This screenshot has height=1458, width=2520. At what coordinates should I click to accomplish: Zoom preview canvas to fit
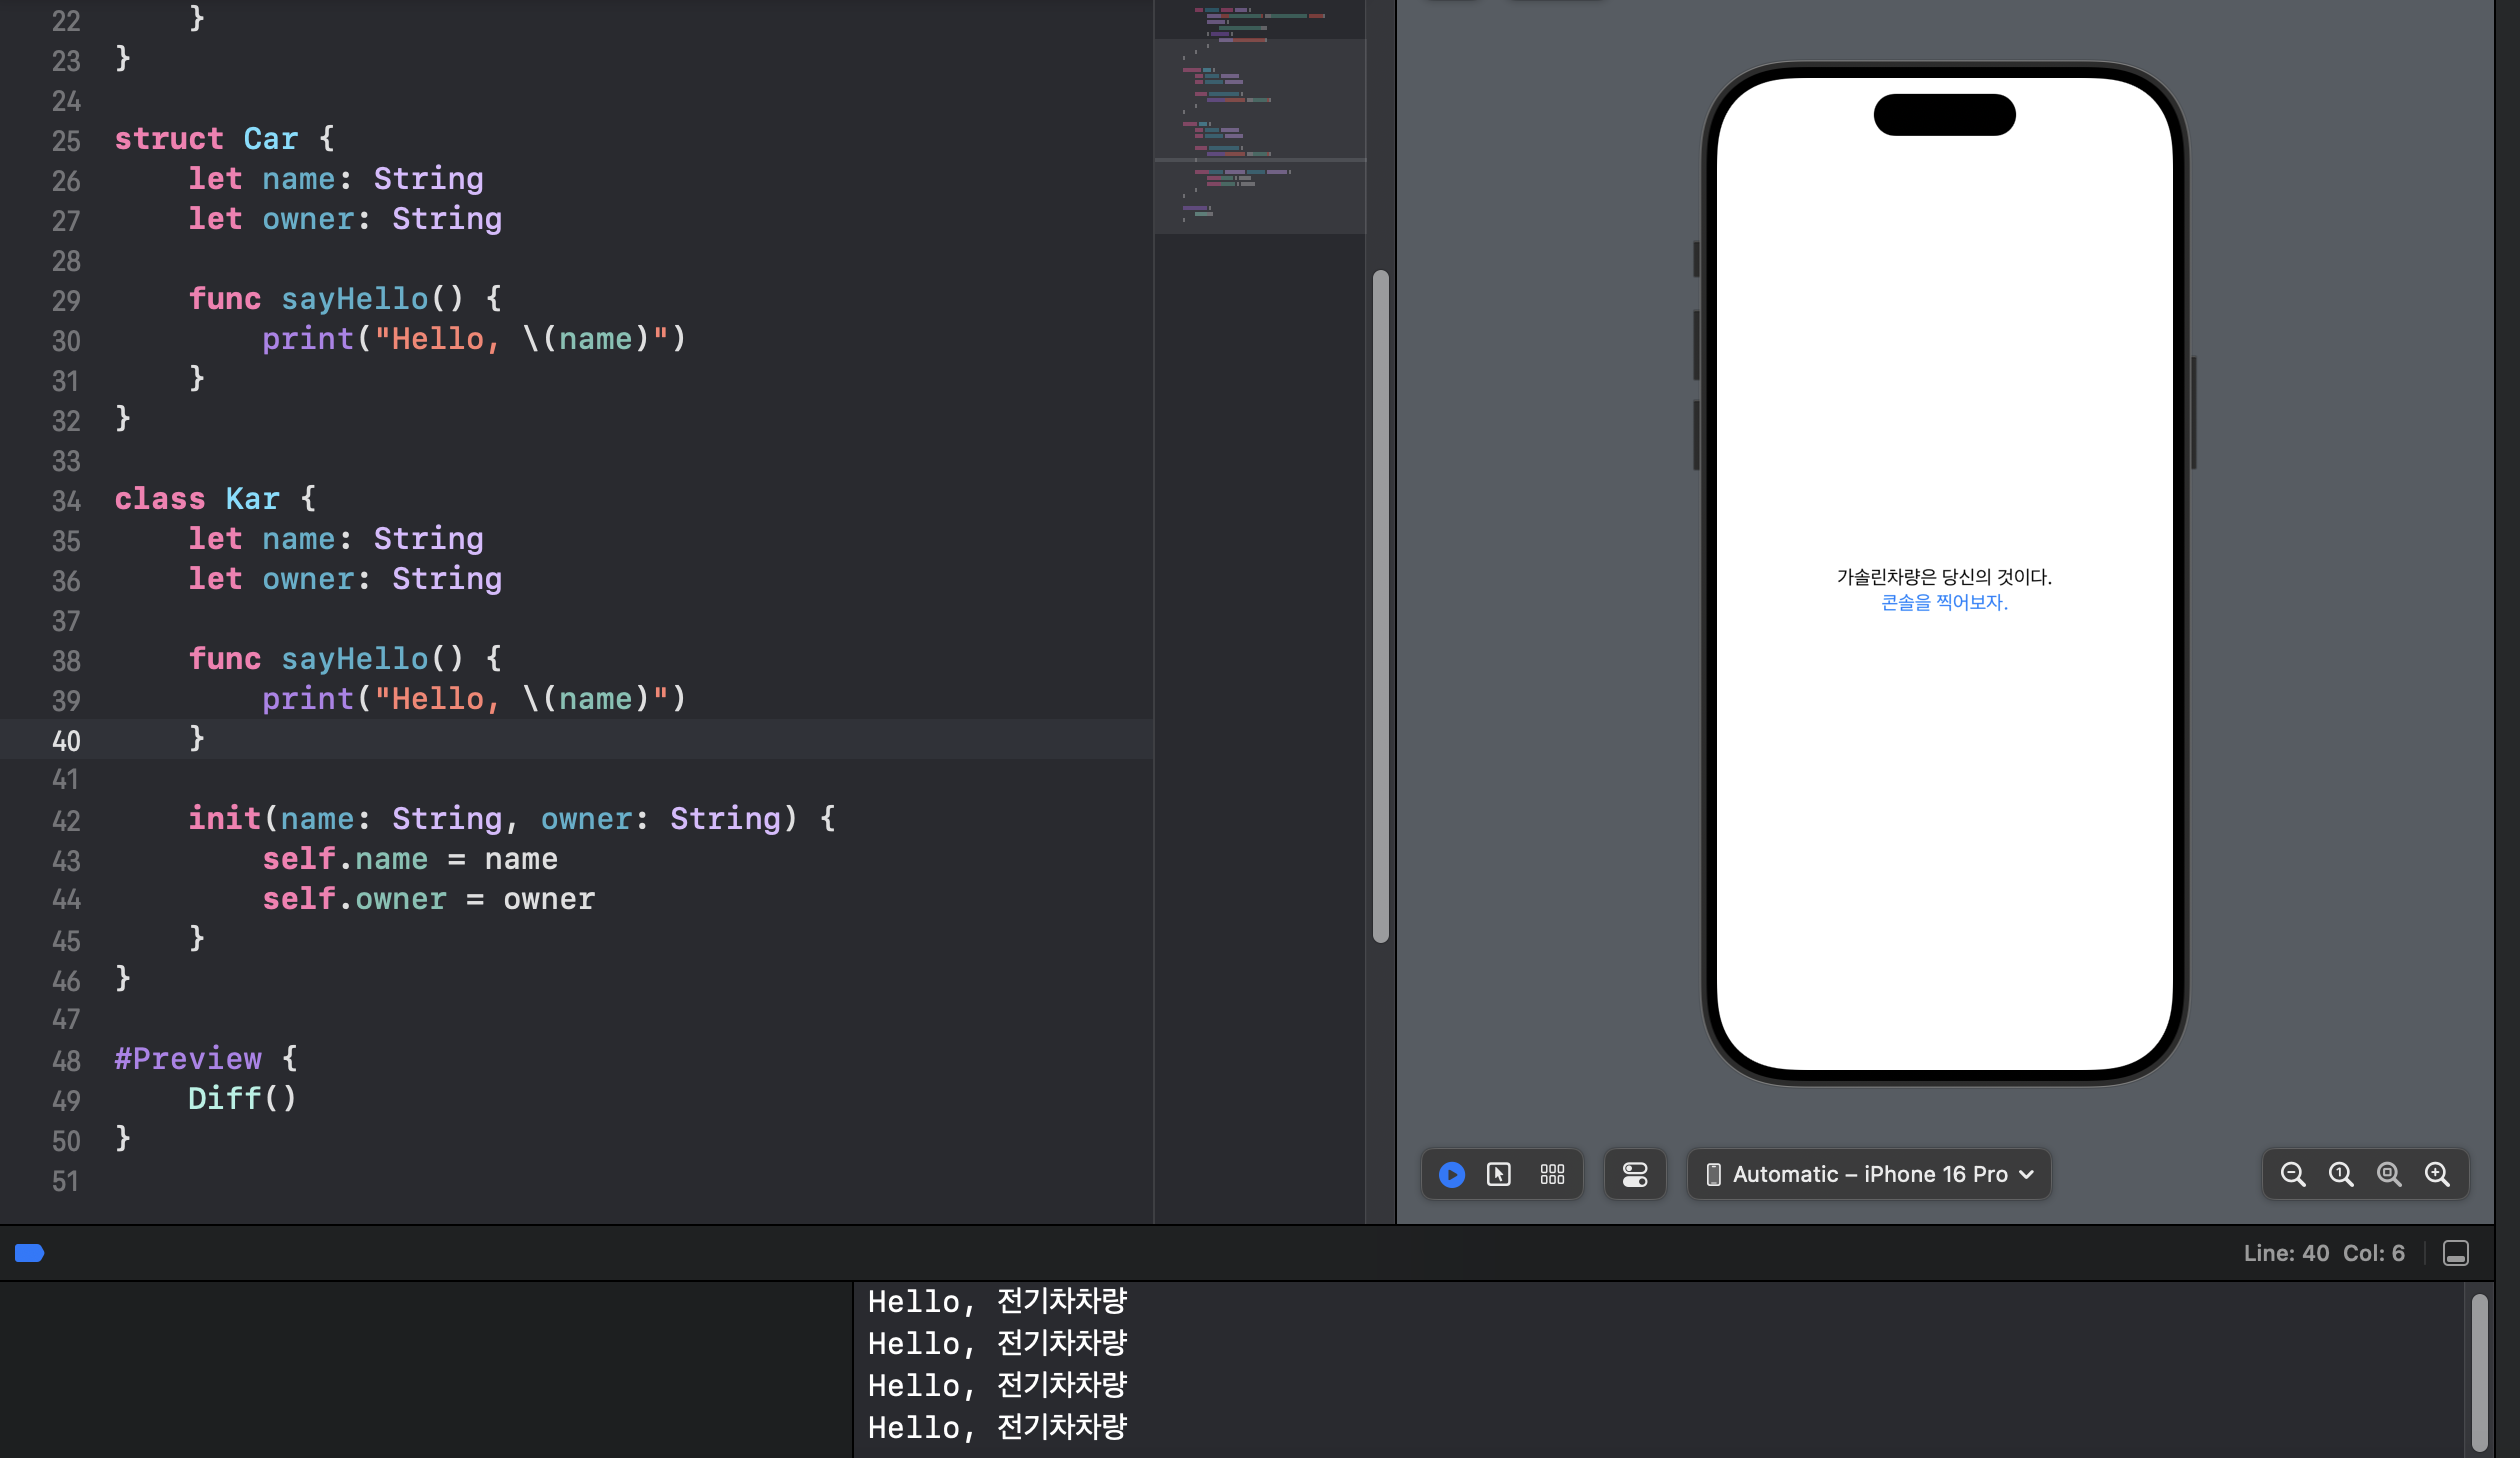click(2389, 1174)
